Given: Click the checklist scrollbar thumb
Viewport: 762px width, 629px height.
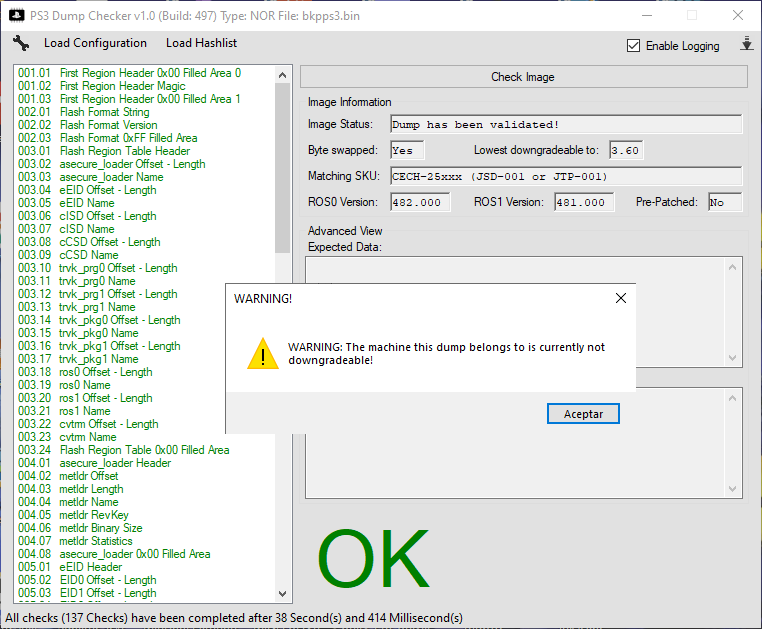Looking at the screenshot, I should click(x=282, y=168).
